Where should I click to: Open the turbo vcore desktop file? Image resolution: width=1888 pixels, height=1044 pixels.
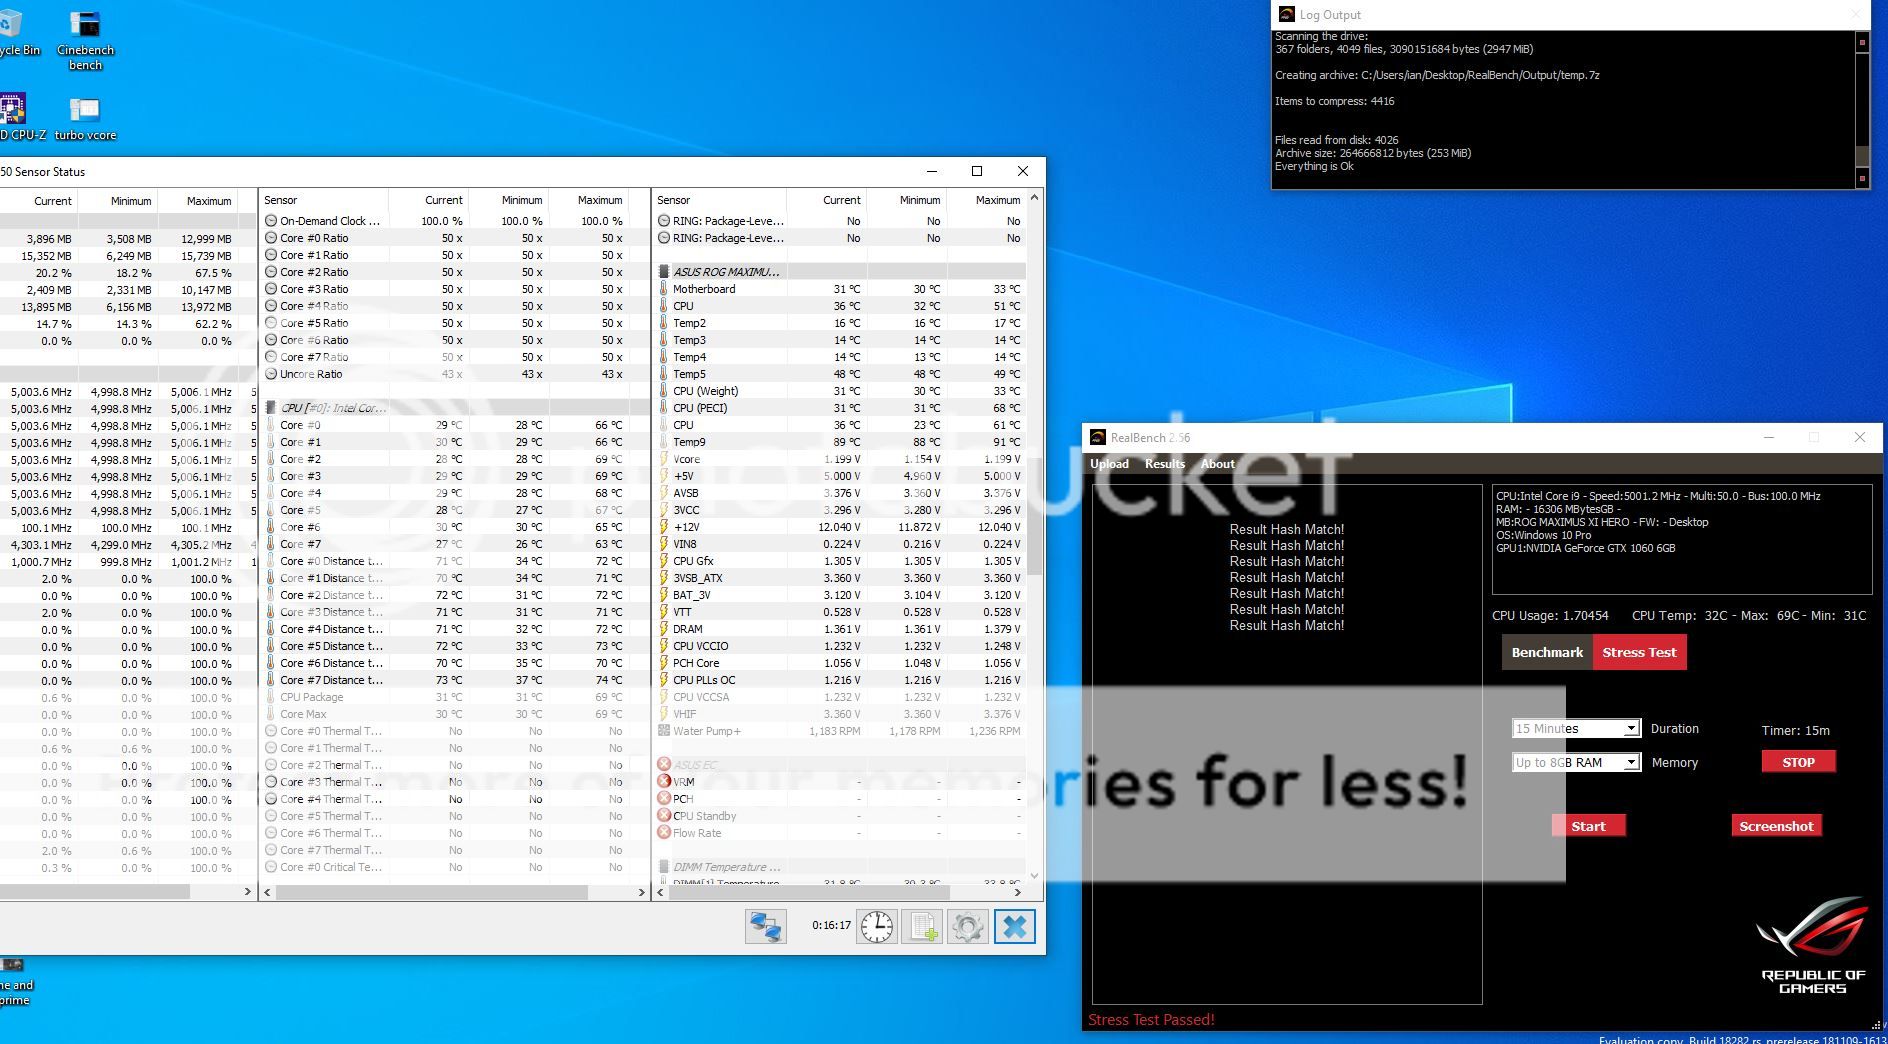(85, 119)
